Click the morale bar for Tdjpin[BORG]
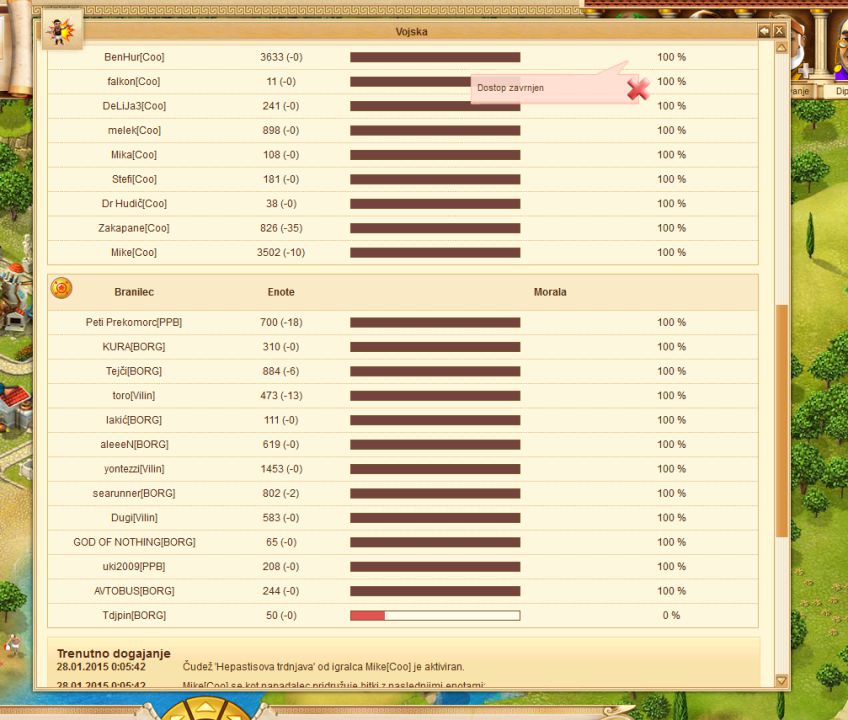Viewport: 848px width, 720px height. [435, 616]
